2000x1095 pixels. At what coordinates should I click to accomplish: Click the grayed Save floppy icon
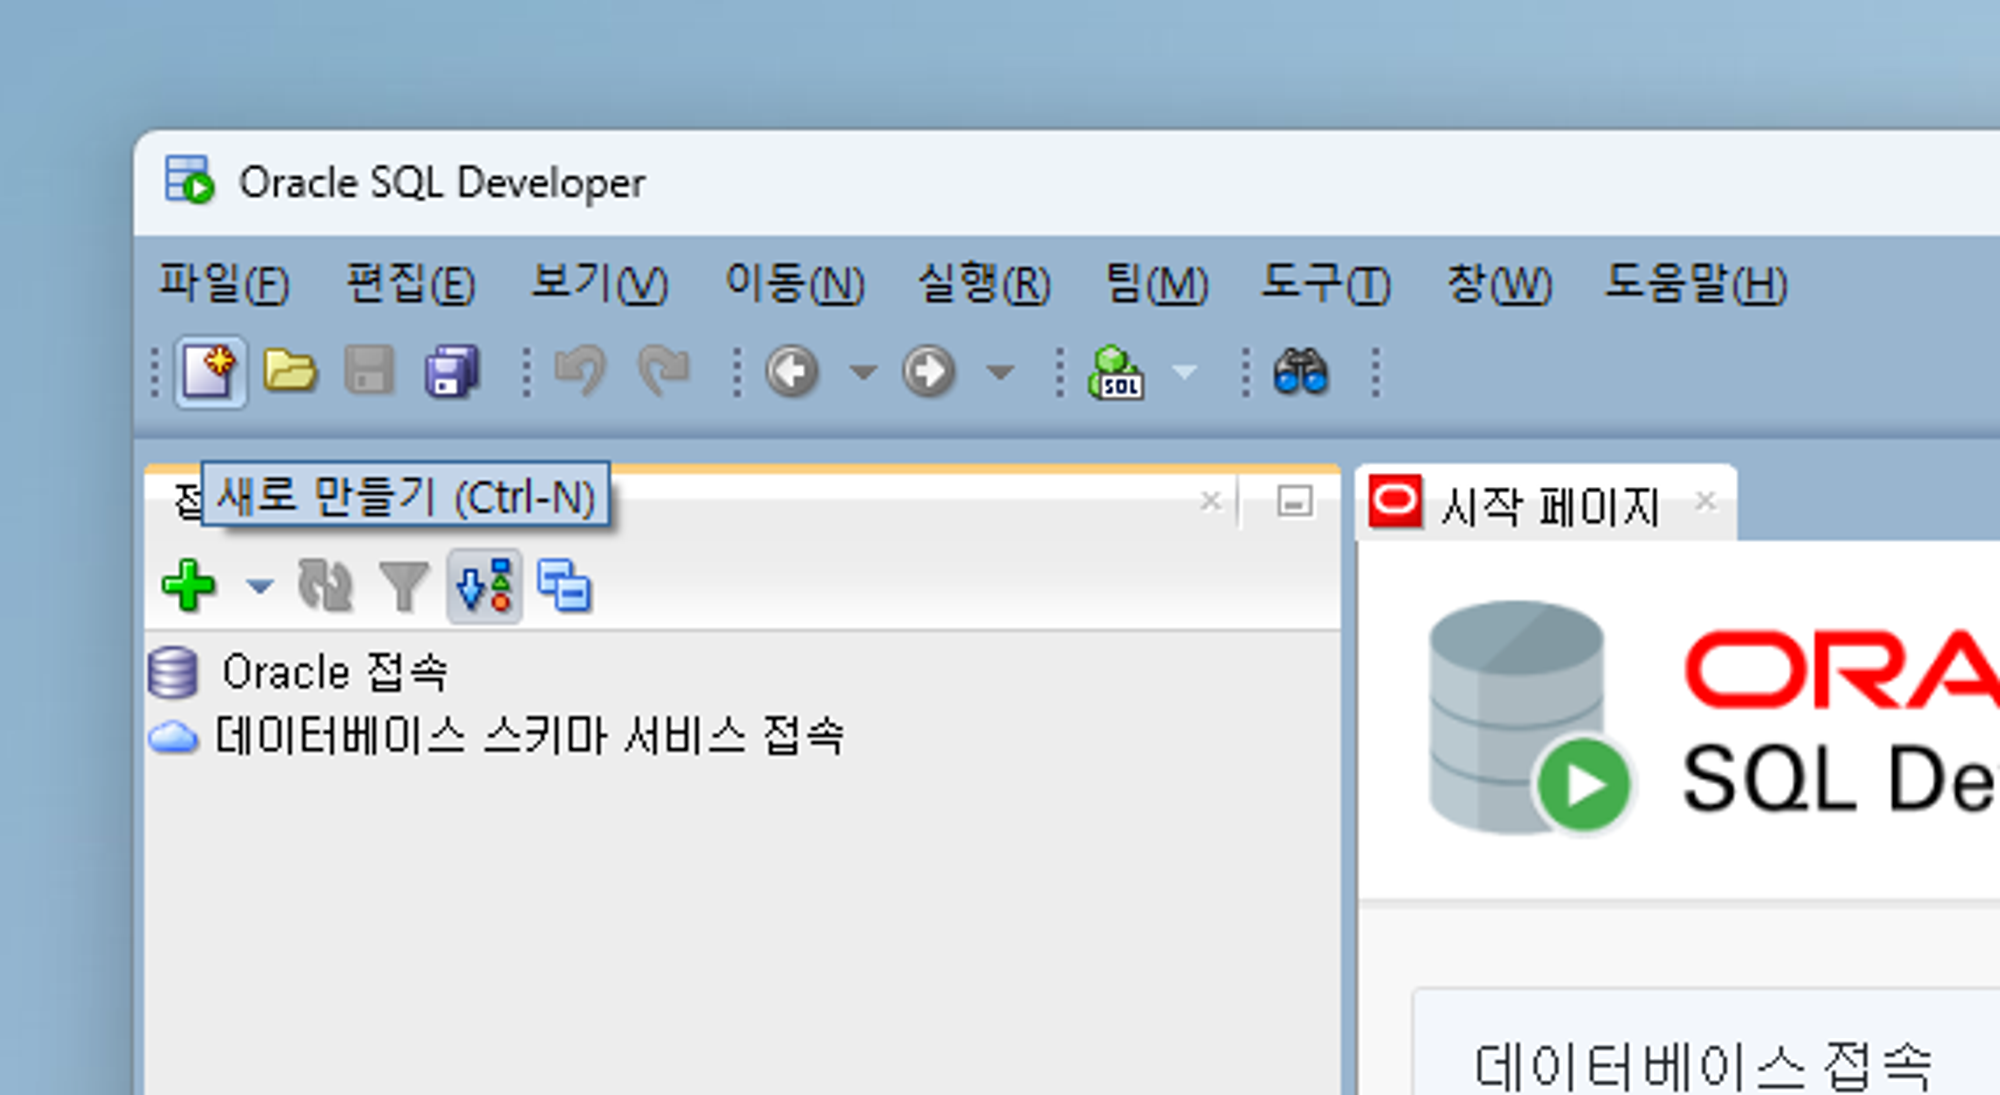[369, 372]
